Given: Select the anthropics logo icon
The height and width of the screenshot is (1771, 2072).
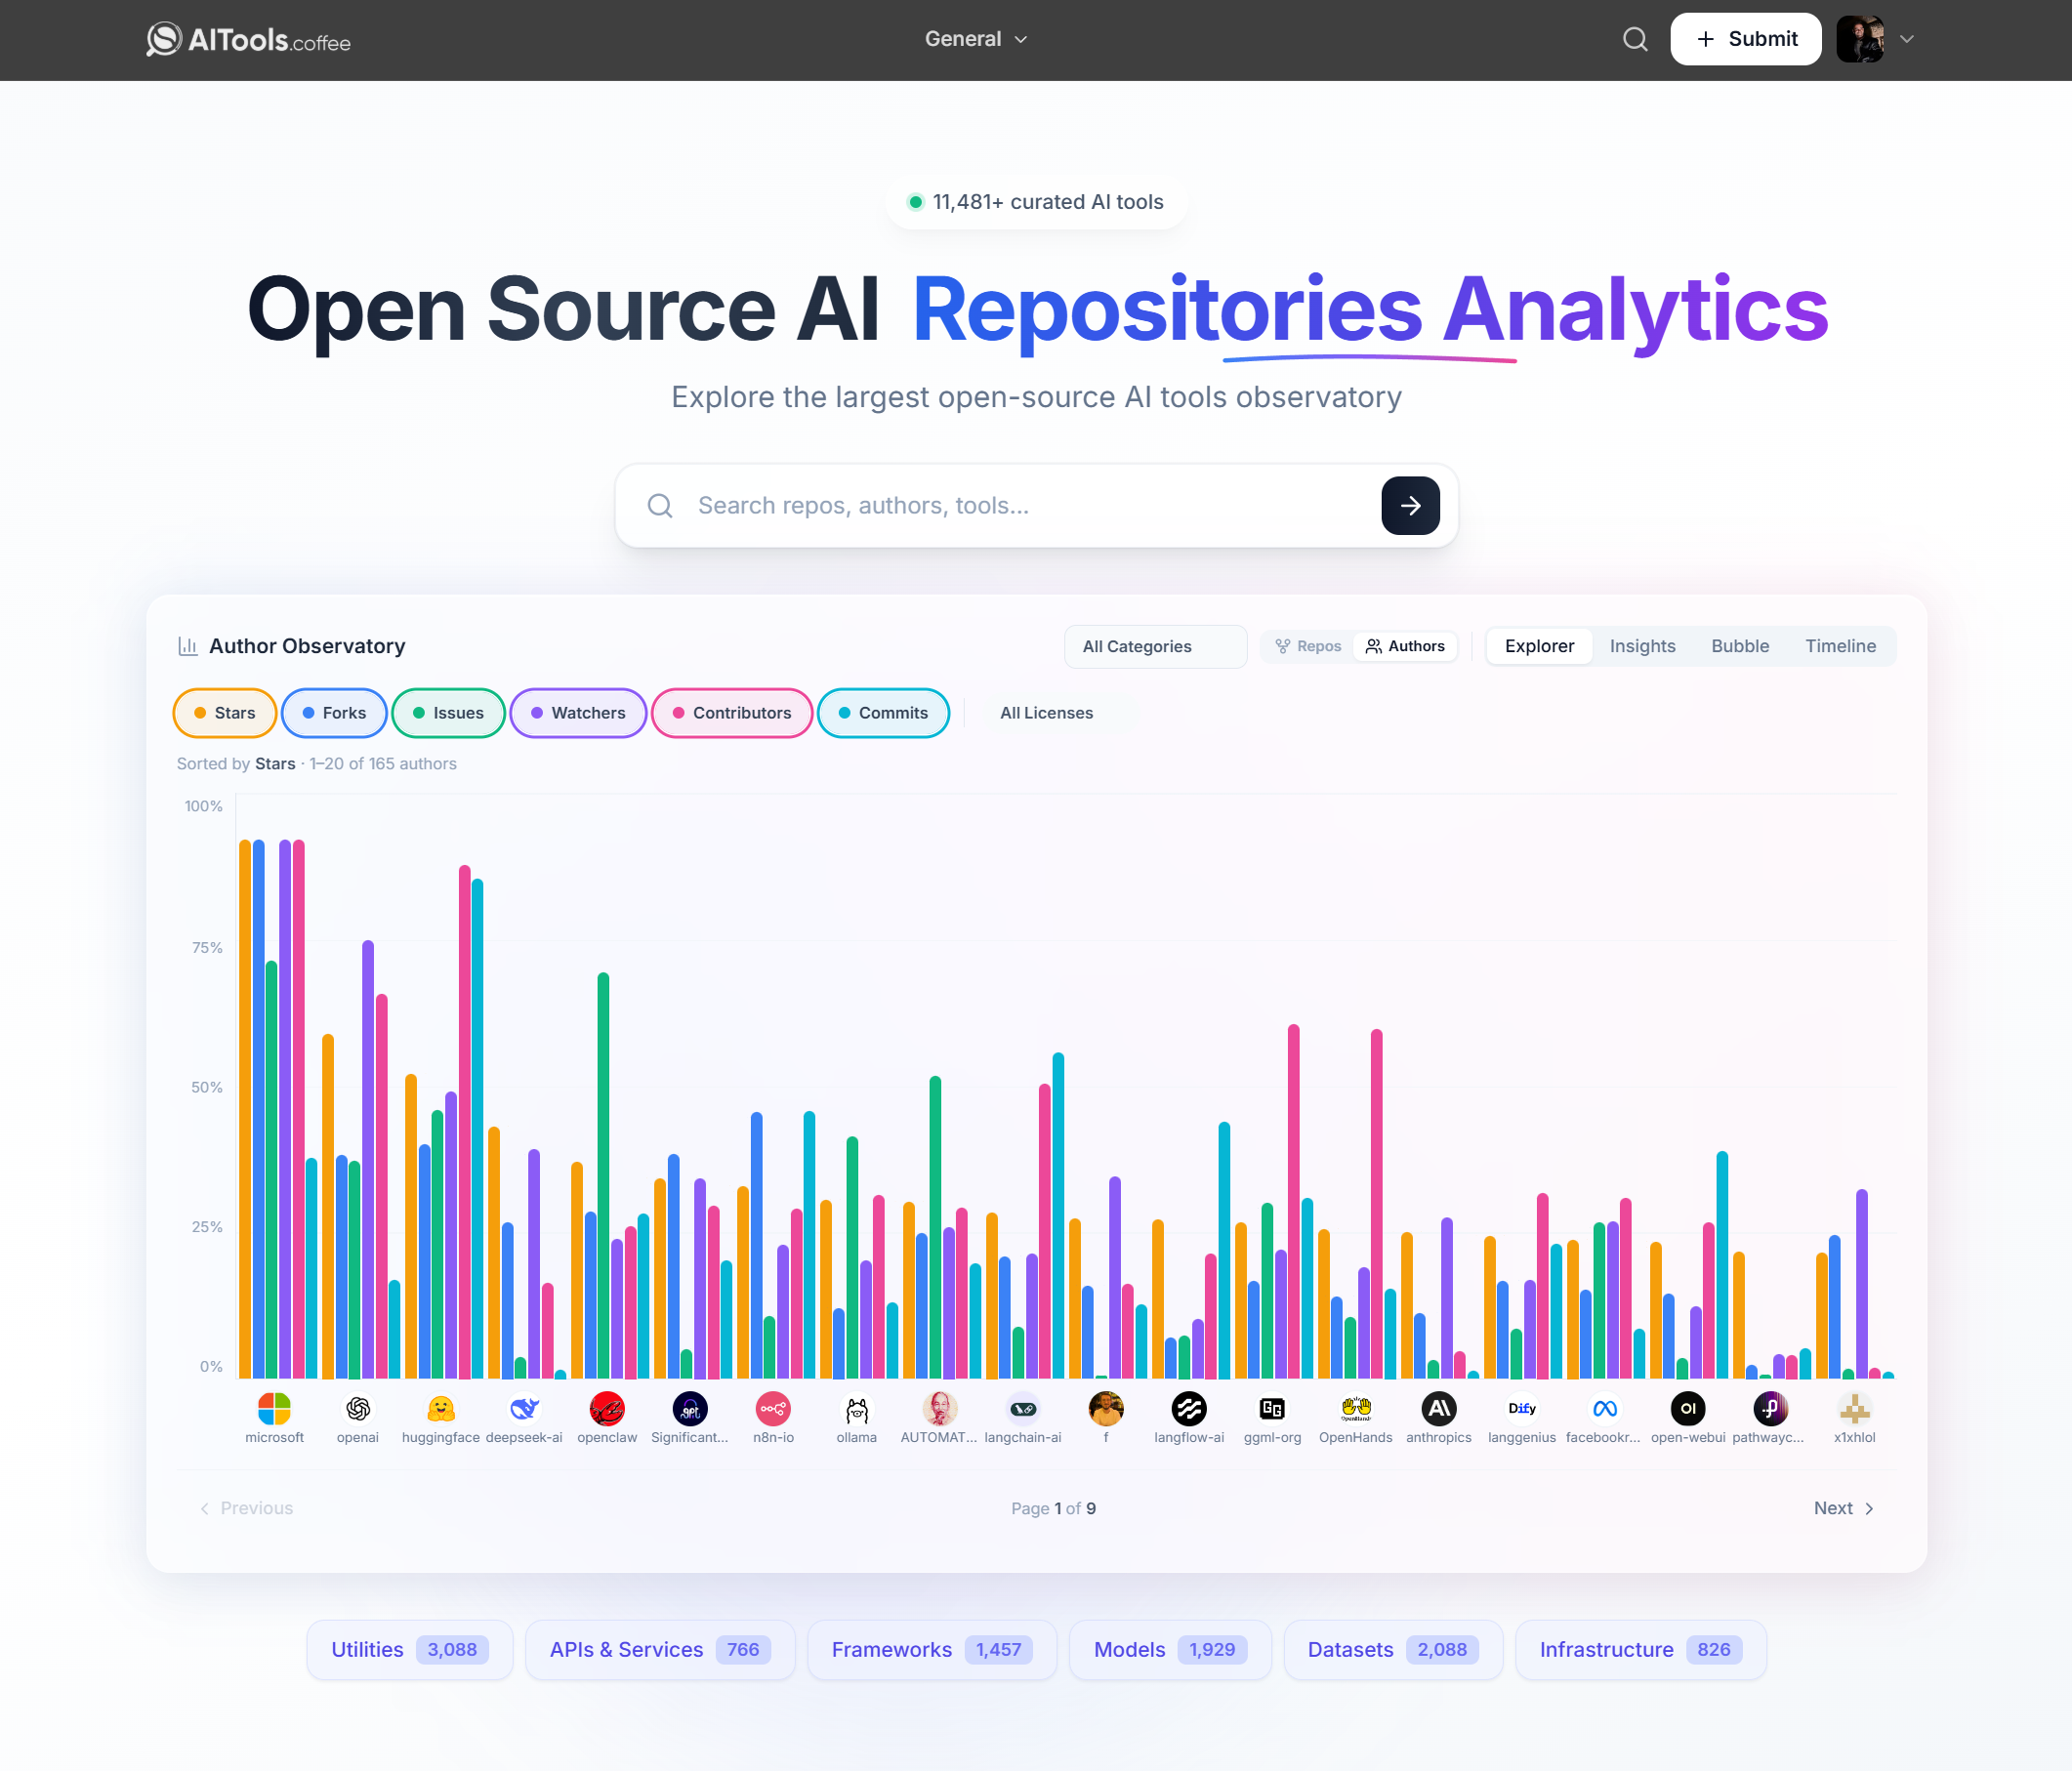Looking at the screenshot, I should (1438, 1407).
